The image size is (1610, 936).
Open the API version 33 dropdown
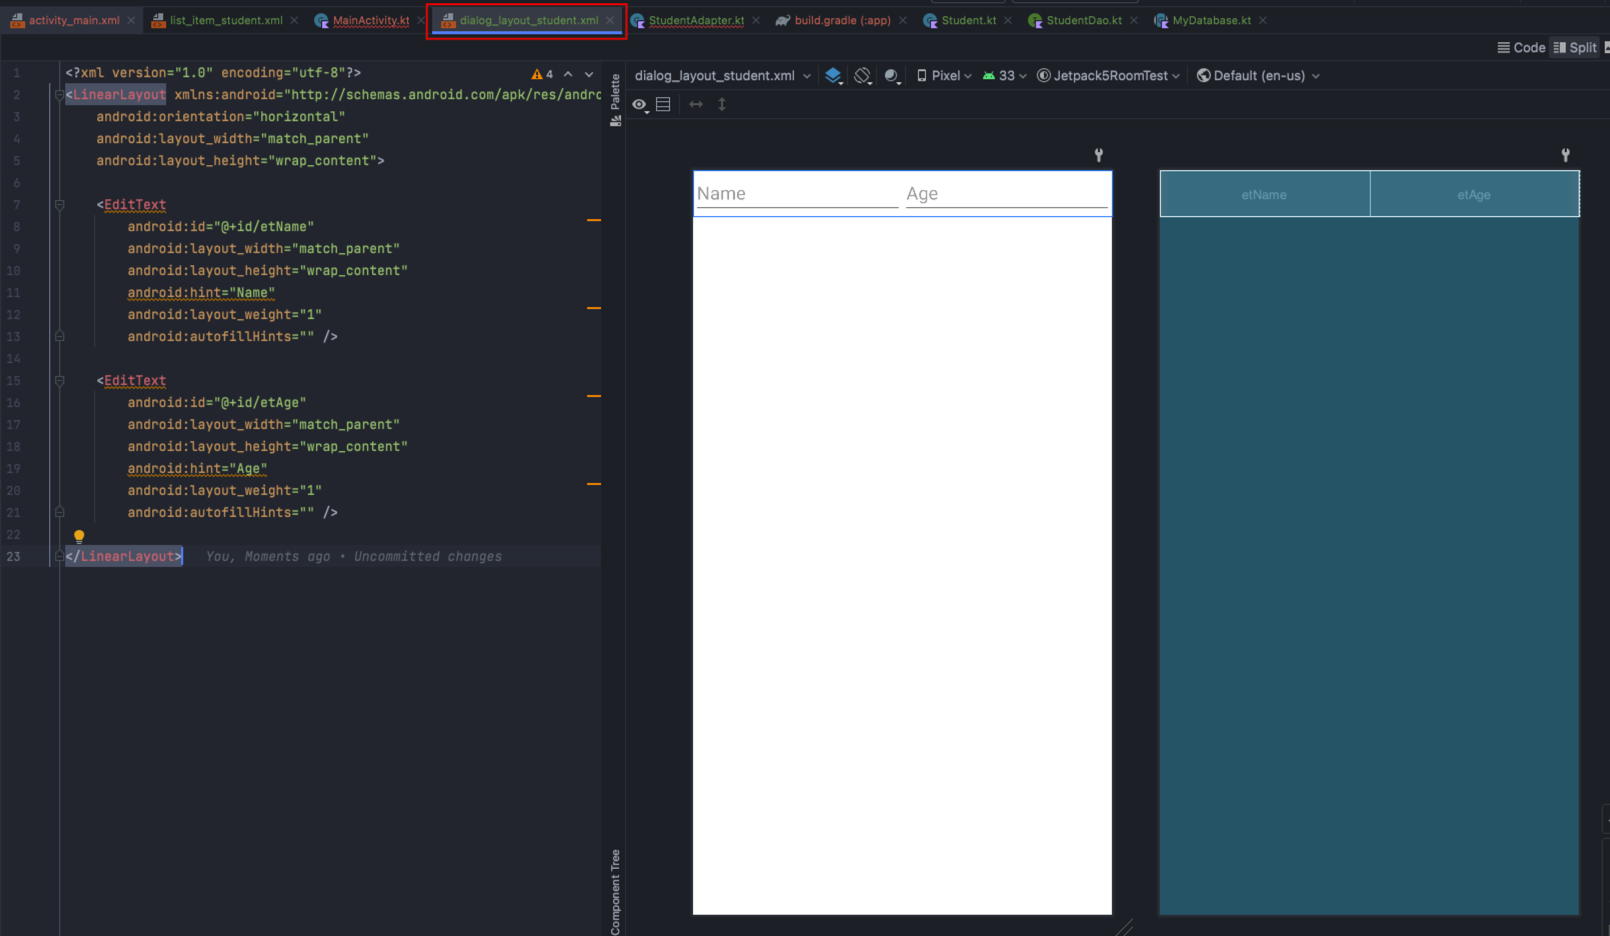pos(1004,76)
